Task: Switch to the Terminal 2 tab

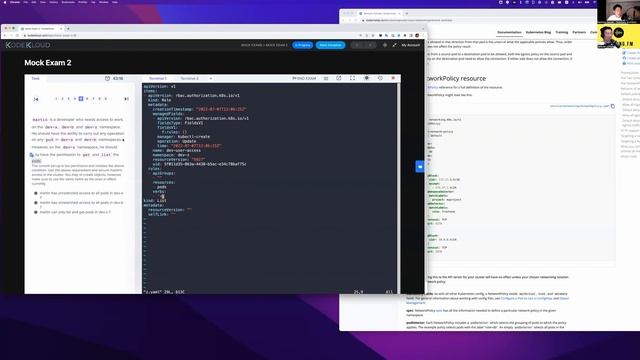Action: coord(189,78)
